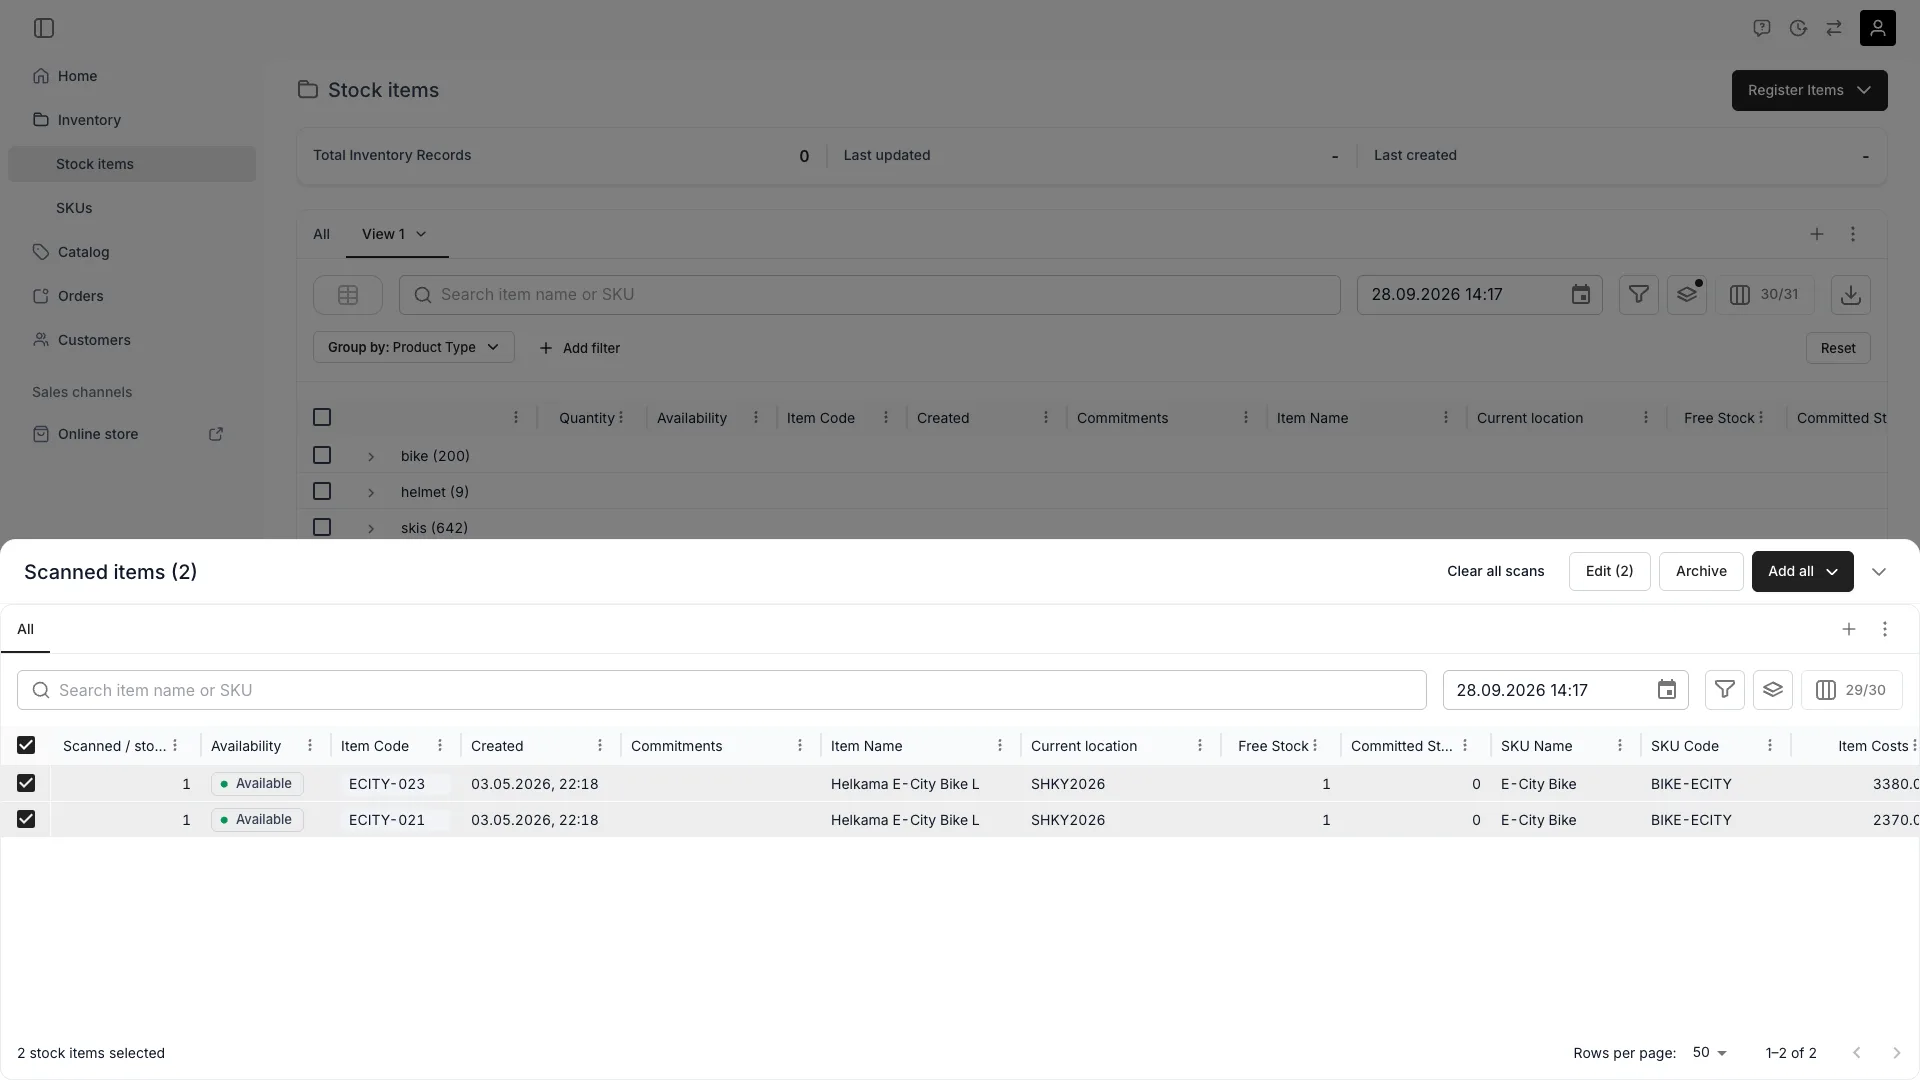
Task: Toggle the sidebar collapse icon
Action: pyautogui.click(x=44, y=28)
